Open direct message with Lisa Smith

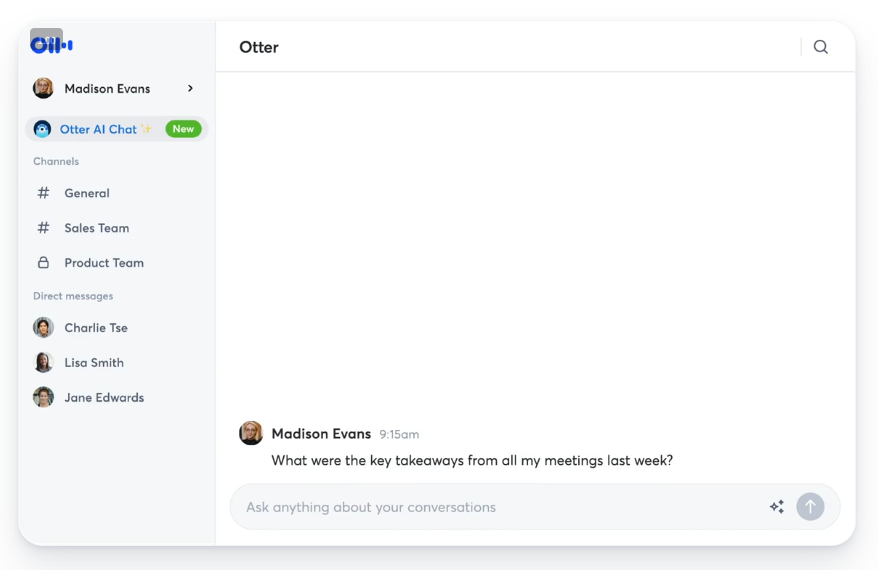(x=94, y=363)
